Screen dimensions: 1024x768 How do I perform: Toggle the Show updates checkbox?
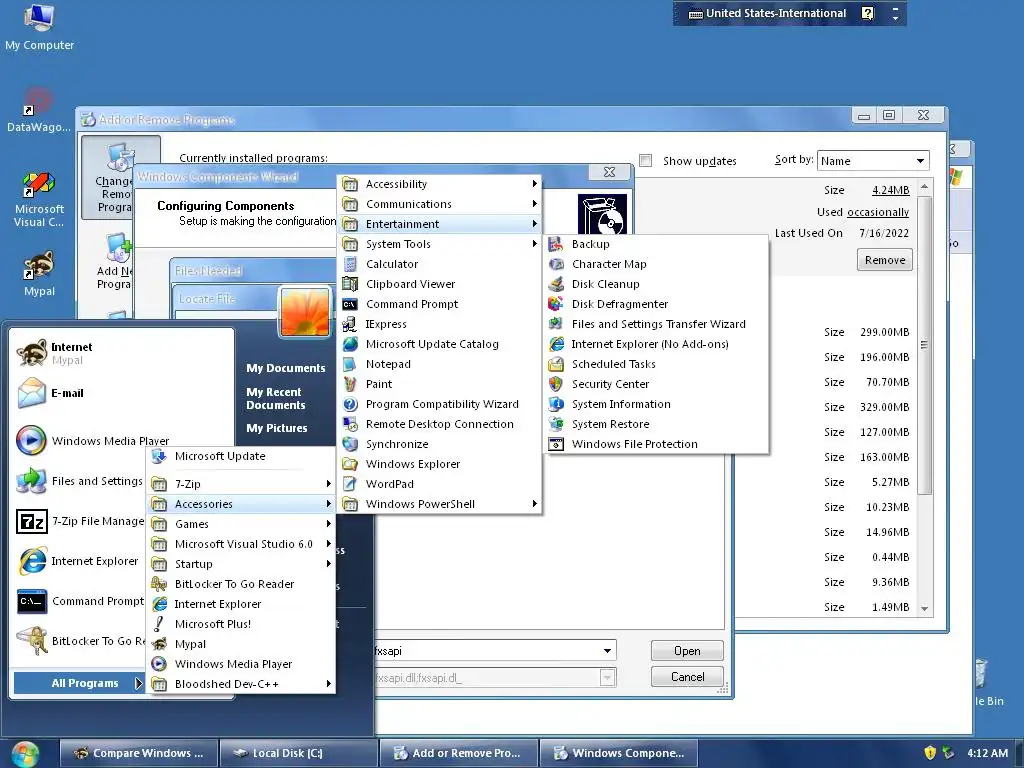tap(645, 161)
